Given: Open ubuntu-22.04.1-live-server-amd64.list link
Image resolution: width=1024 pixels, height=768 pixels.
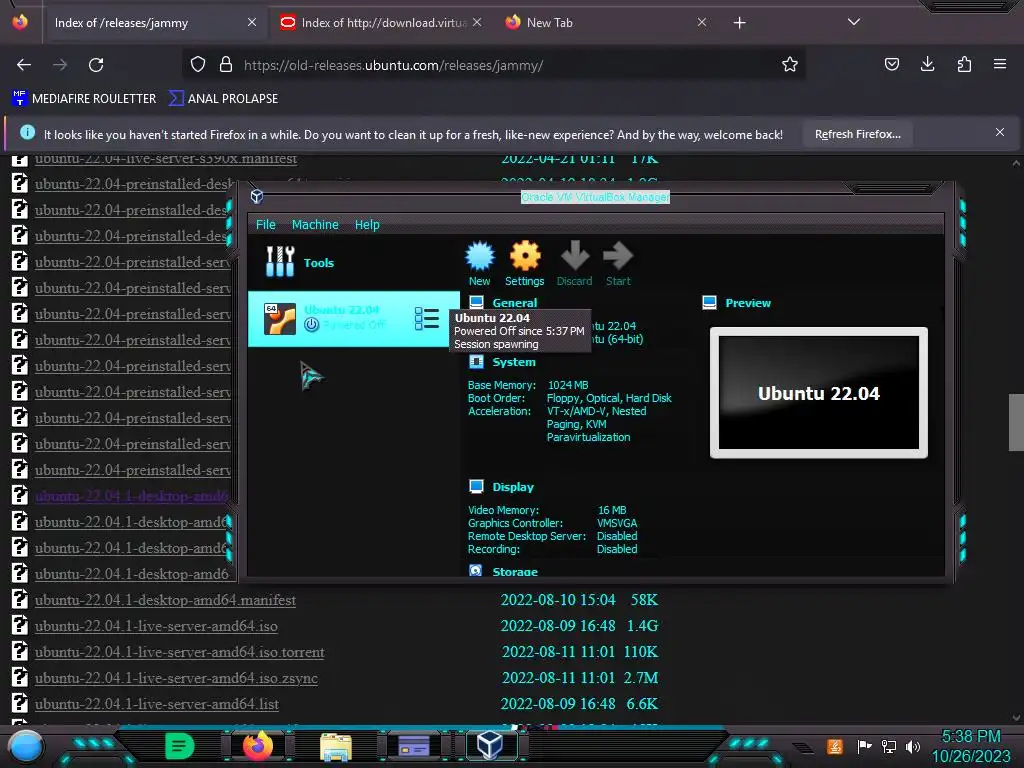Looking at the screenshot, I should pos(157,704).
